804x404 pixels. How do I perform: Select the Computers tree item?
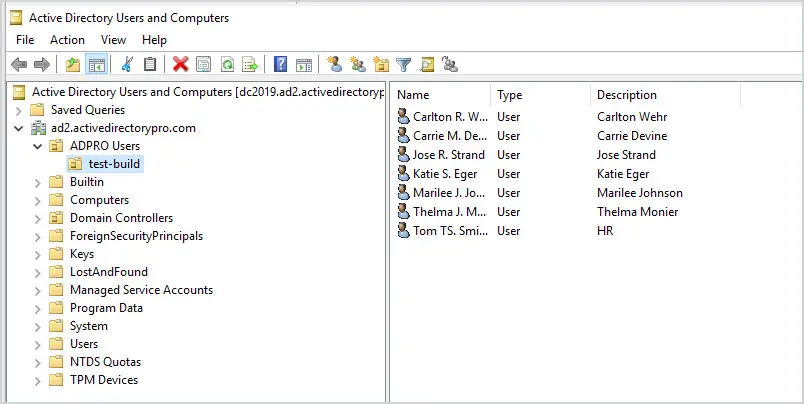pyautogui.click(x=99, y=200)
